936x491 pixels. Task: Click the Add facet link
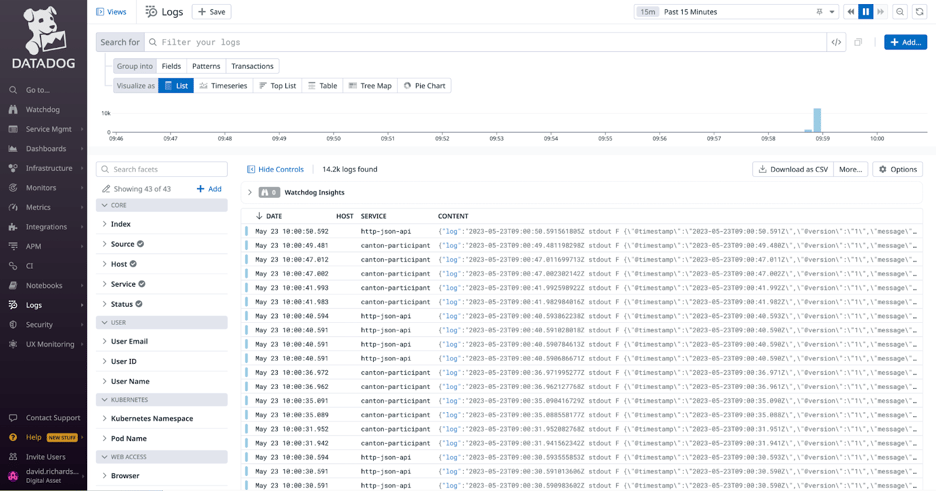pos(209,189)
